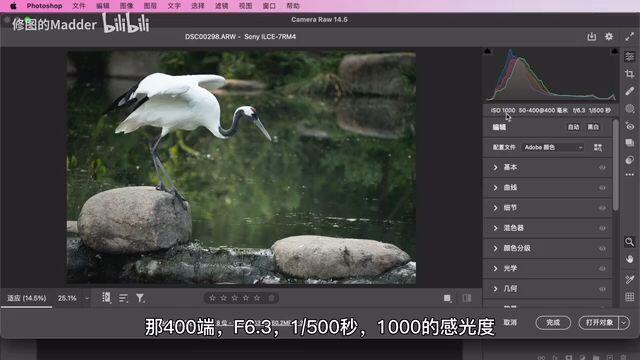Toggle the grid overlay icon
Screen dimensions: 640x360
click(x=629, y=297)
